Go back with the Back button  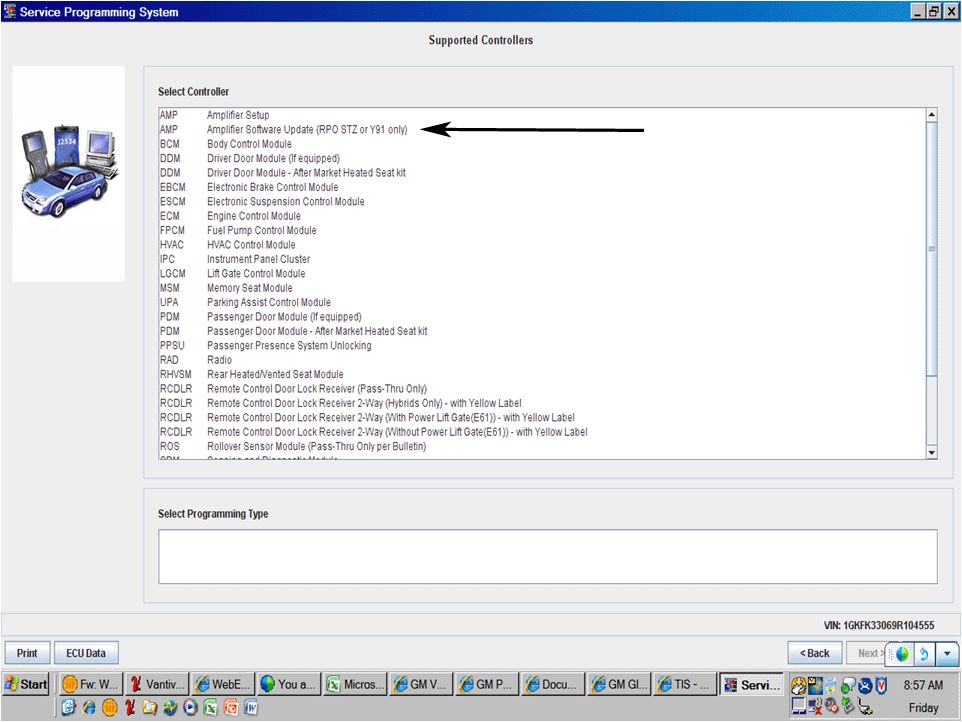(814, 653)
